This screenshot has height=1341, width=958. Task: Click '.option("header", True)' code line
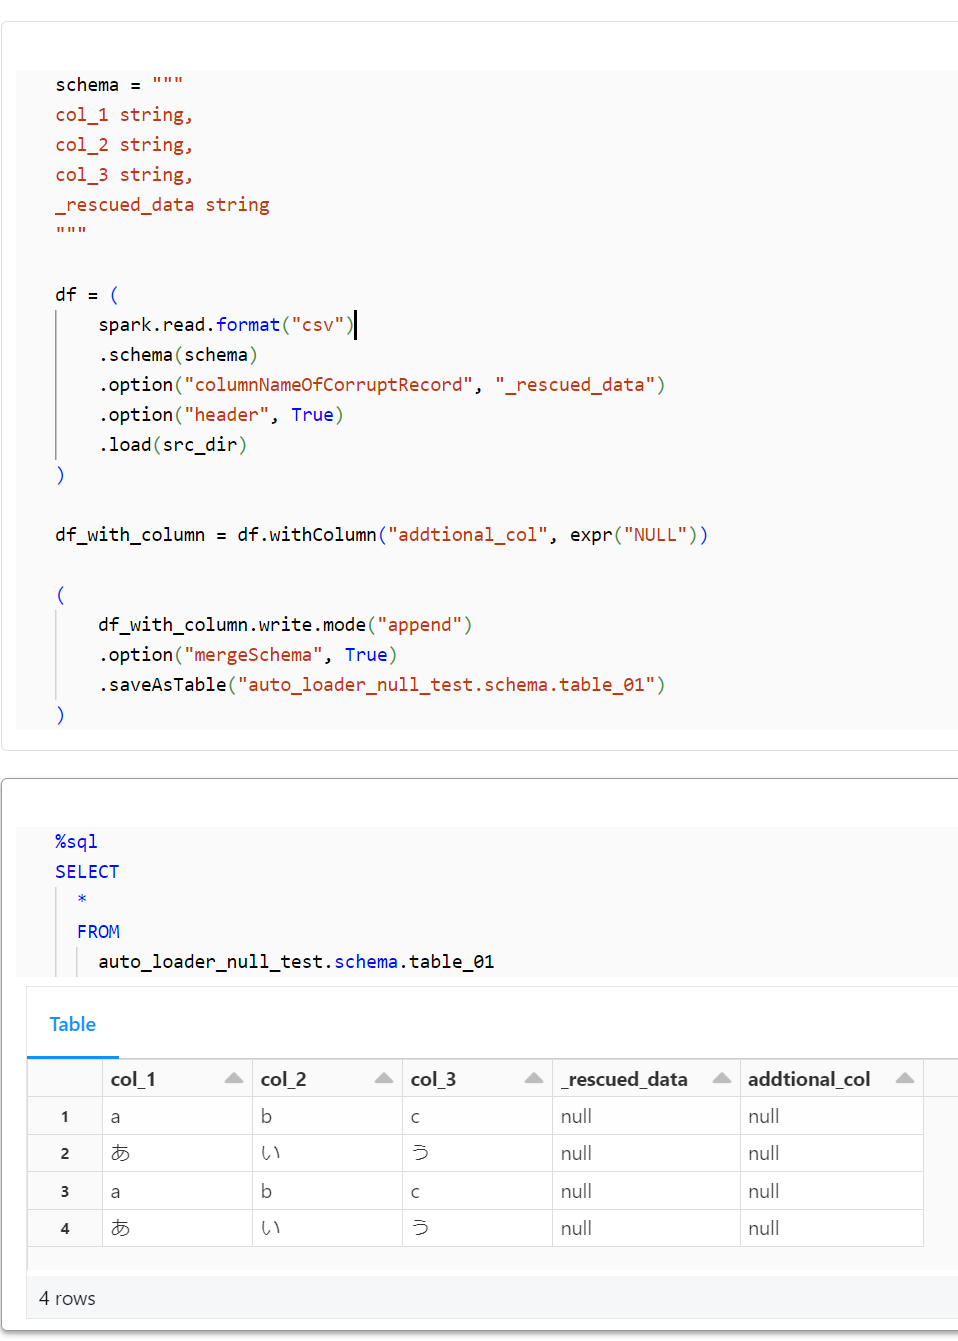221,415
